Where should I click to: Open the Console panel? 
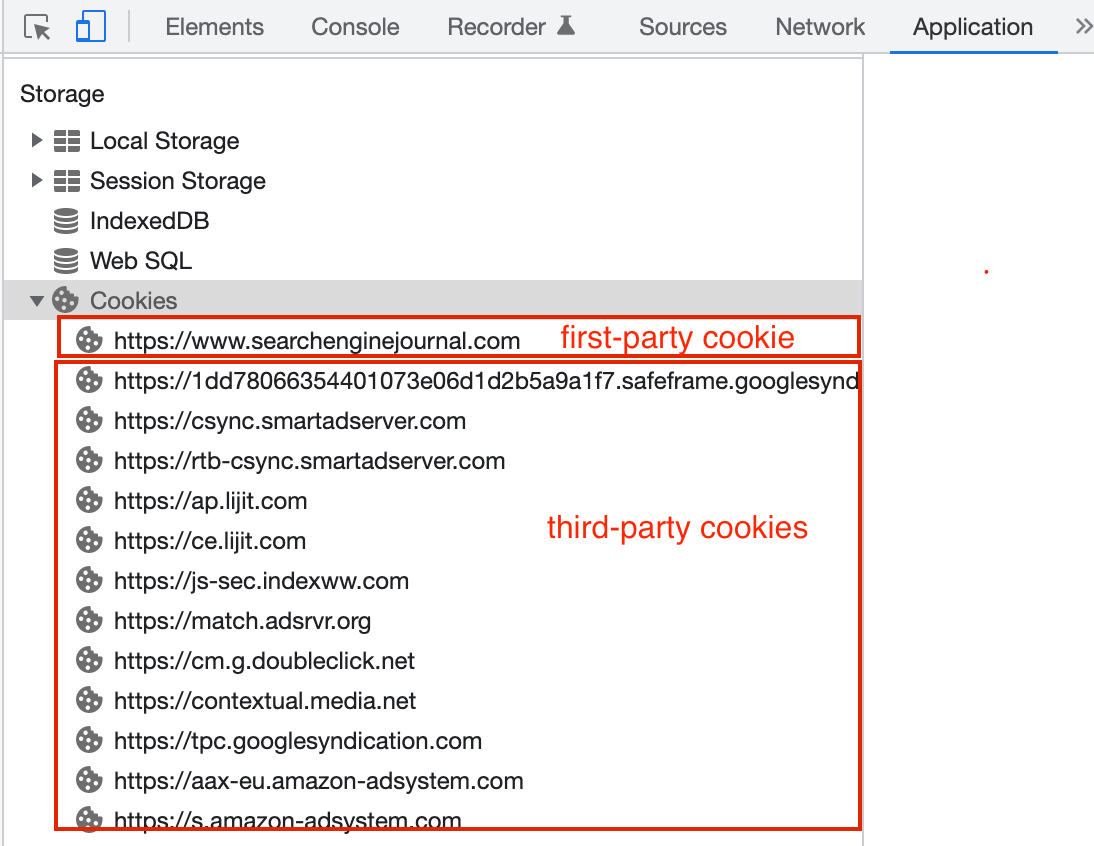pos(354,27)
